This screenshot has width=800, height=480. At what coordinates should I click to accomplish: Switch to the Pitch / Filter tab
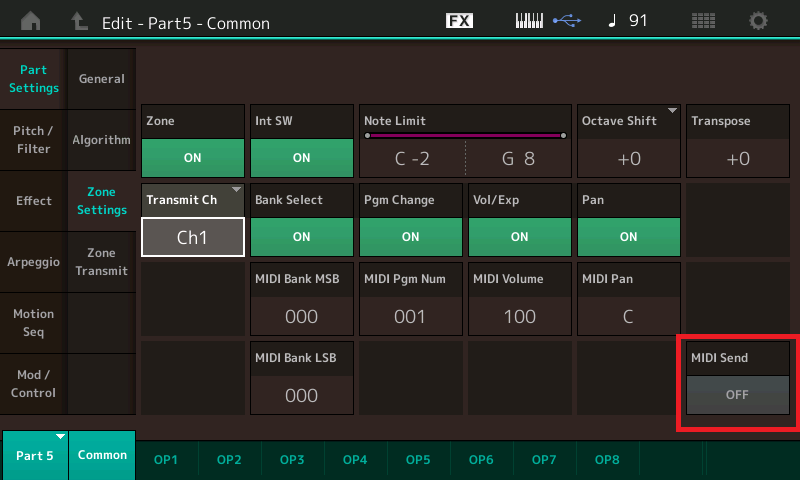click(33, 140)
